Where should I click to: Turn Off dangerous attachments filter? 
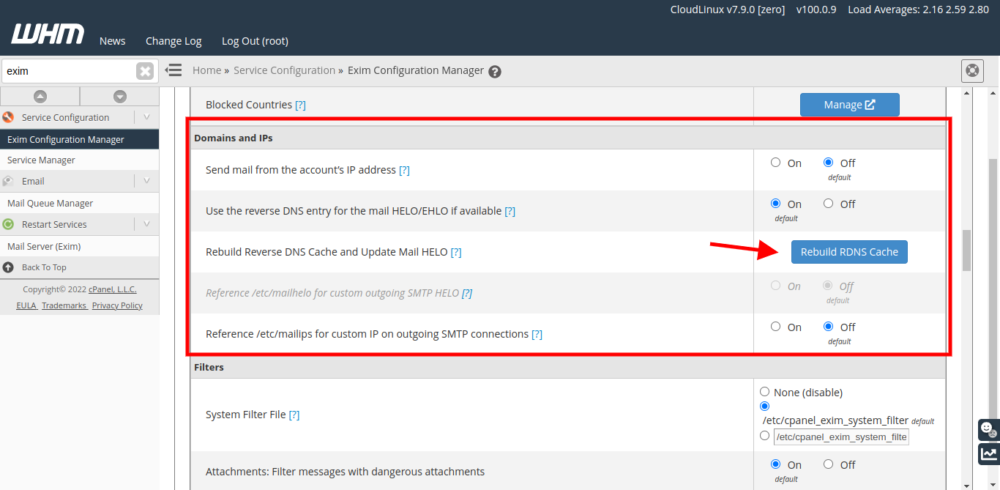828,464
